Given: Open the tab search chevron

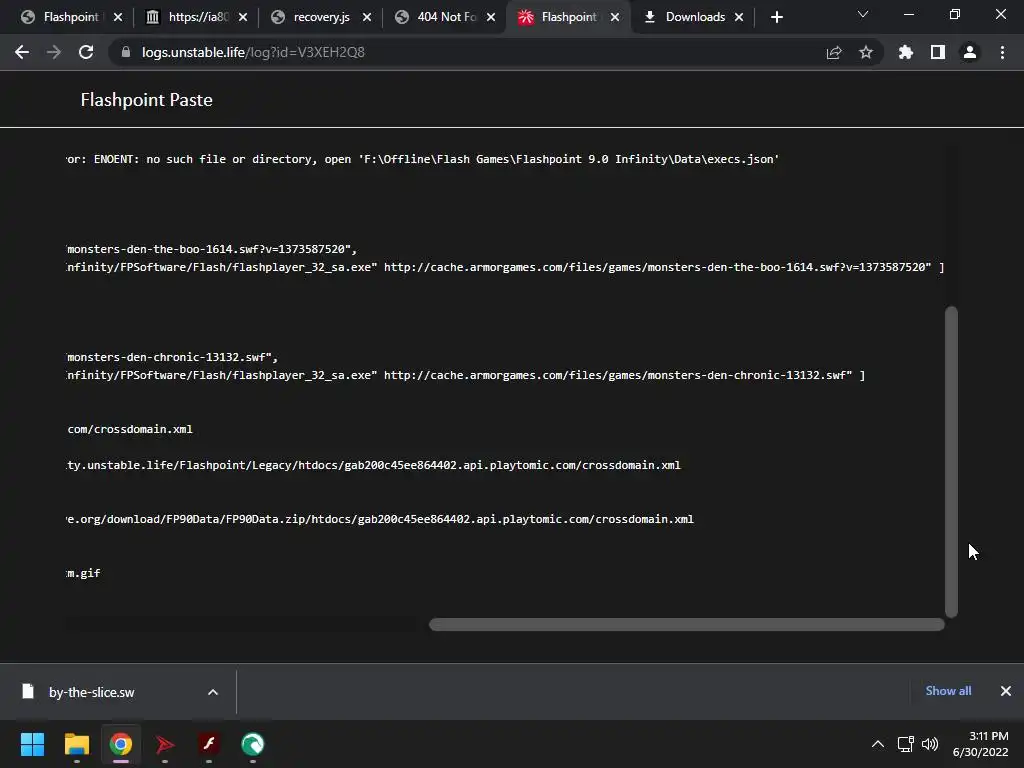Looking at the screenshot, I should pos(863,14).
